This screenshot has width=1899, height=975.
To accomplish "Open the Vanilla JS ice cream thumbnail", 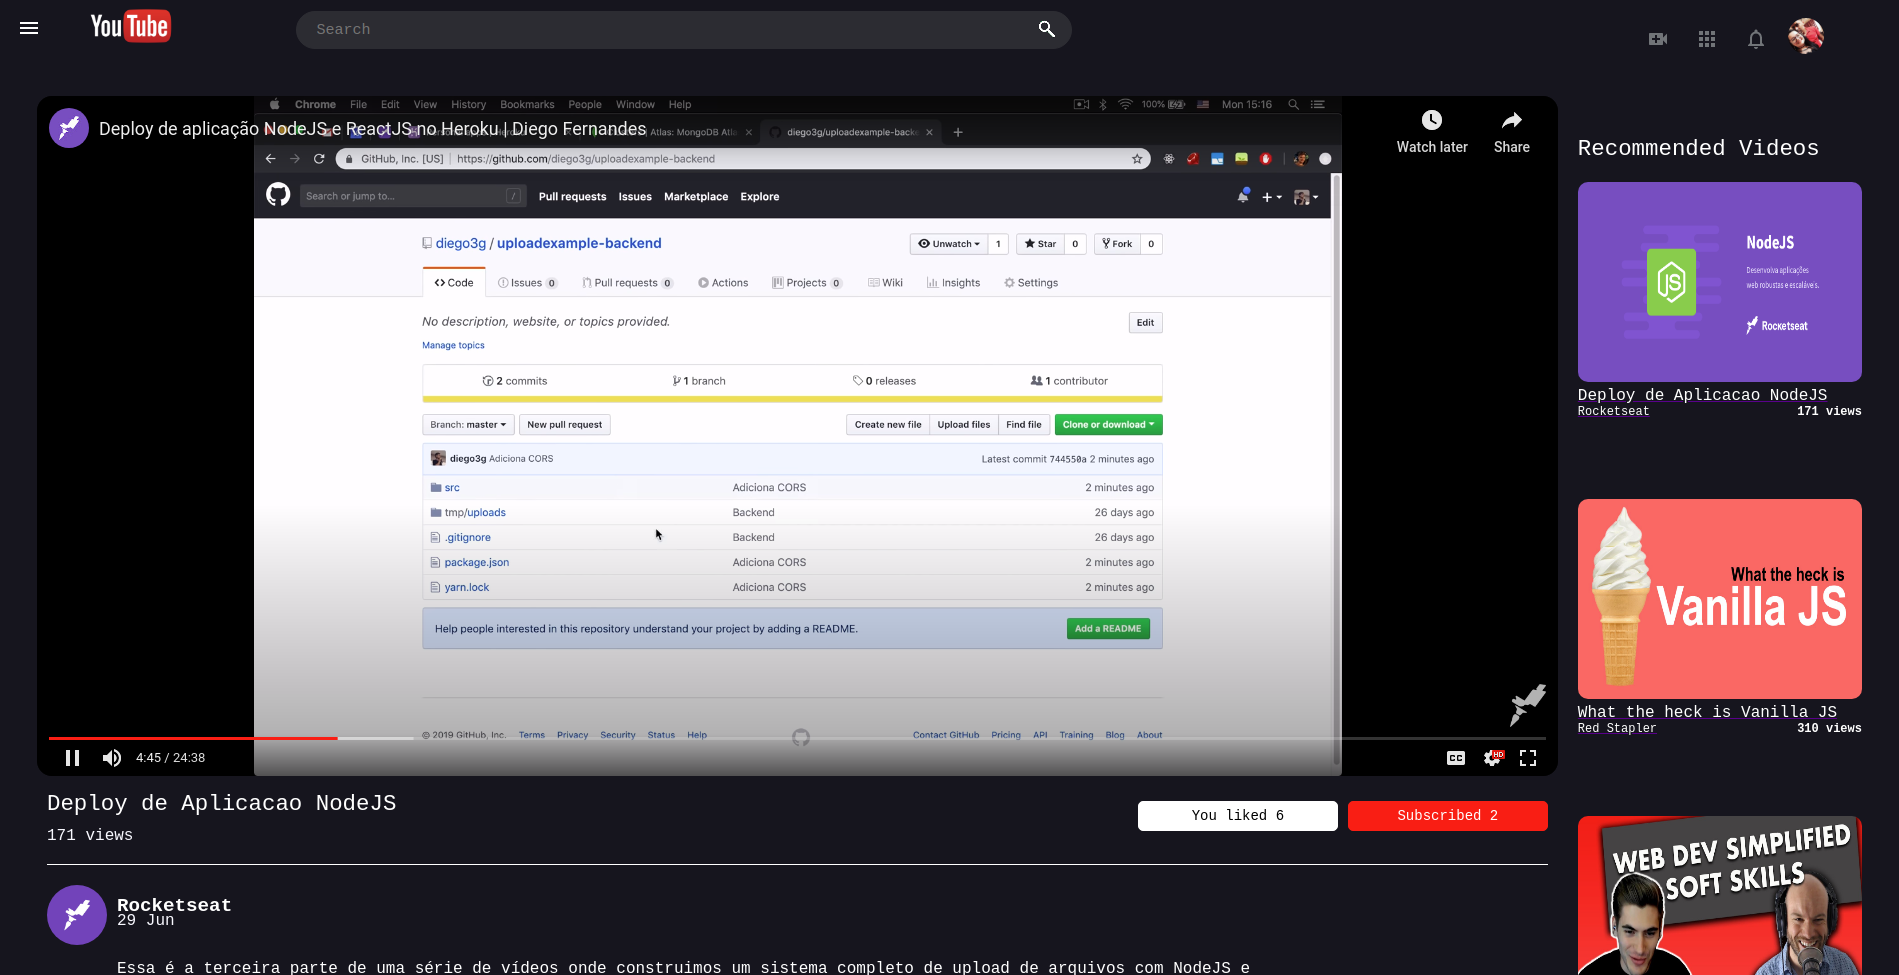I will pos(1720,599).
